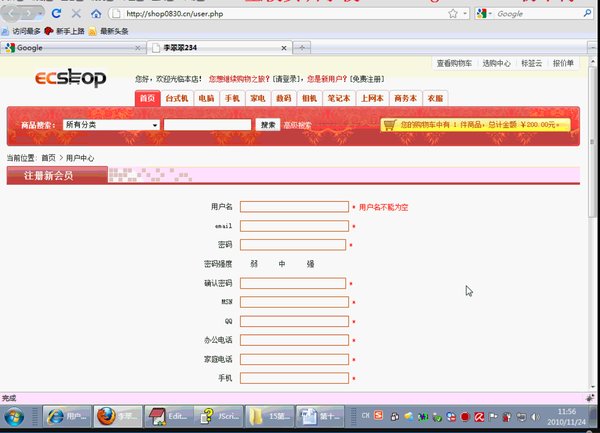This screenshot has height=433, width=600.
Task: Click the 手机 input field
Action: point(294,378)
